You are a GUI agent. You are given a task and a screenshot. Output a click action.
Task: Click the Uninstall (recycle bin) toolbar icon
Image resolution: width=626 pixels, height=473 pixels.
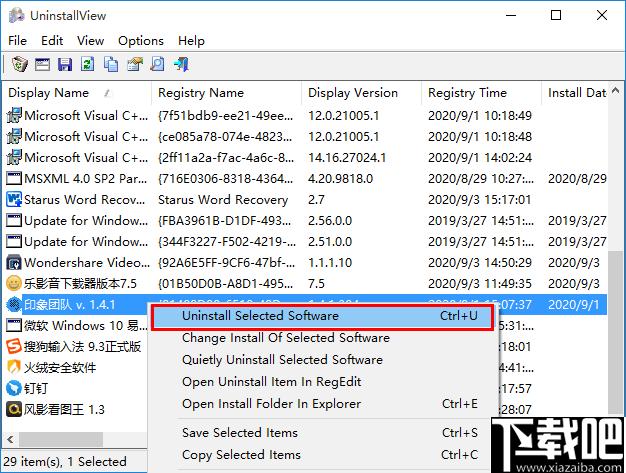pyautogui.click(x=18, y=65)
